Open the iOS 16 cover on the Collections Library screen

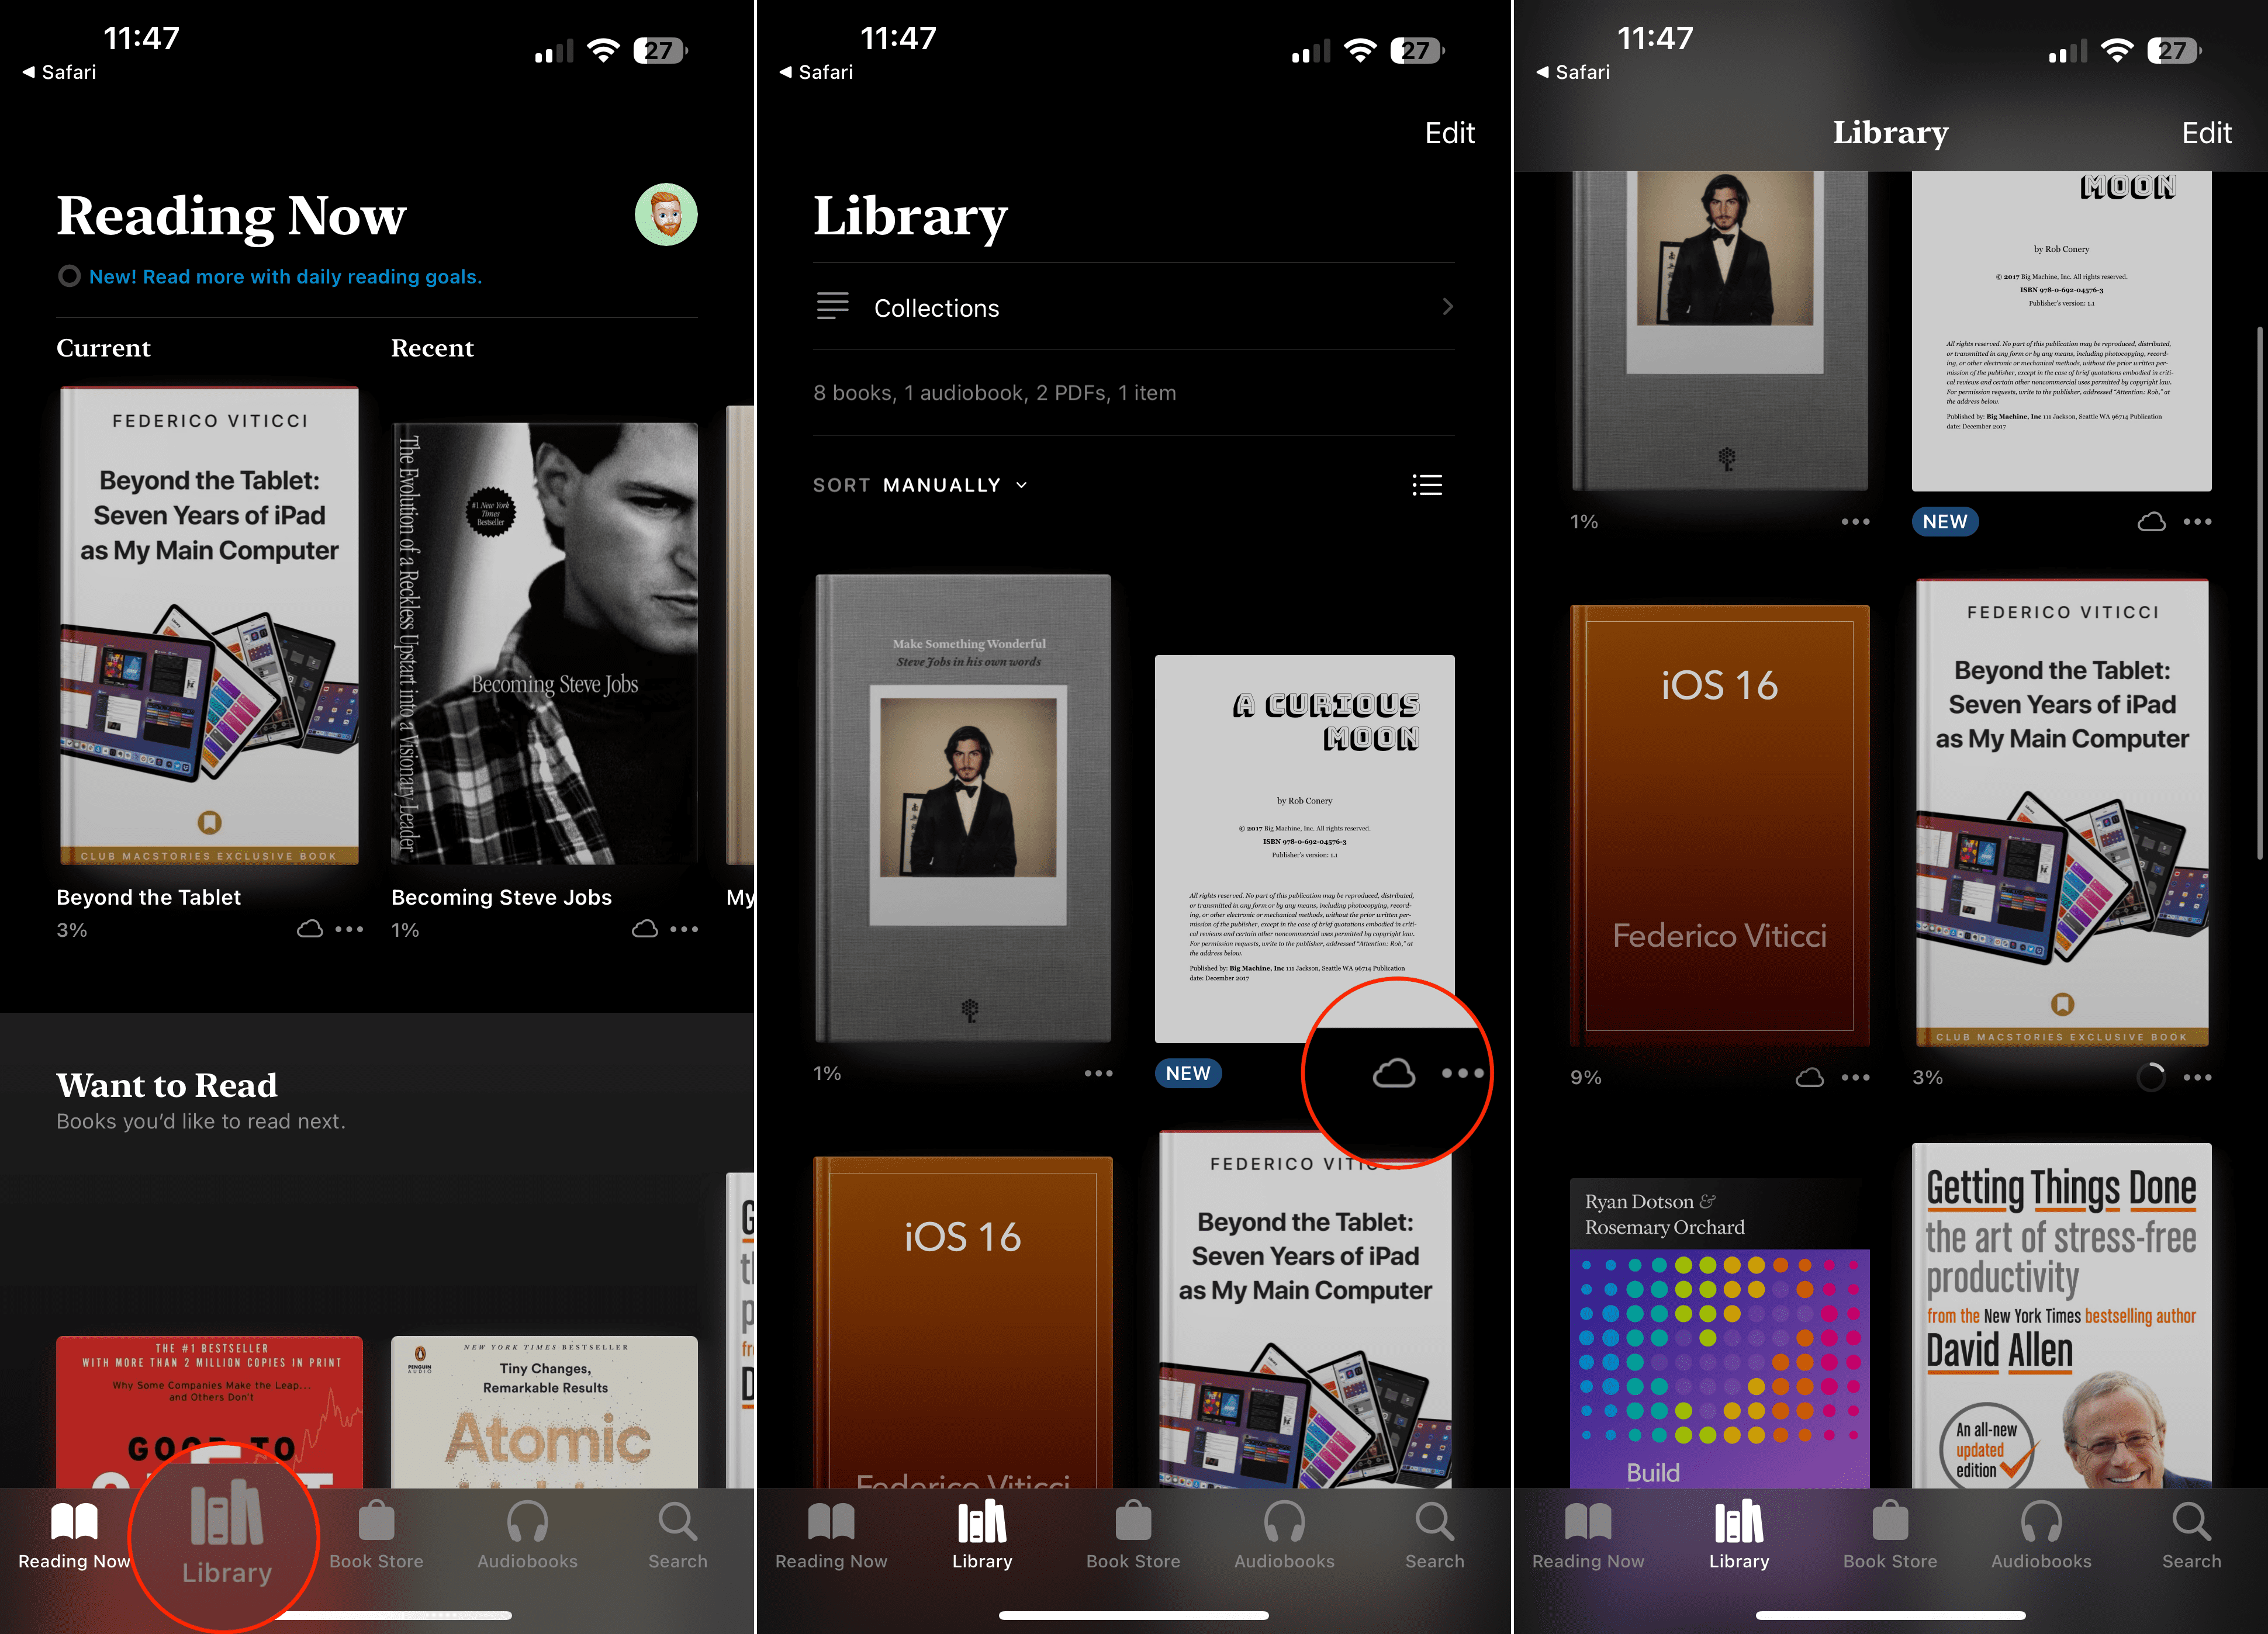tap(963, 1322)
